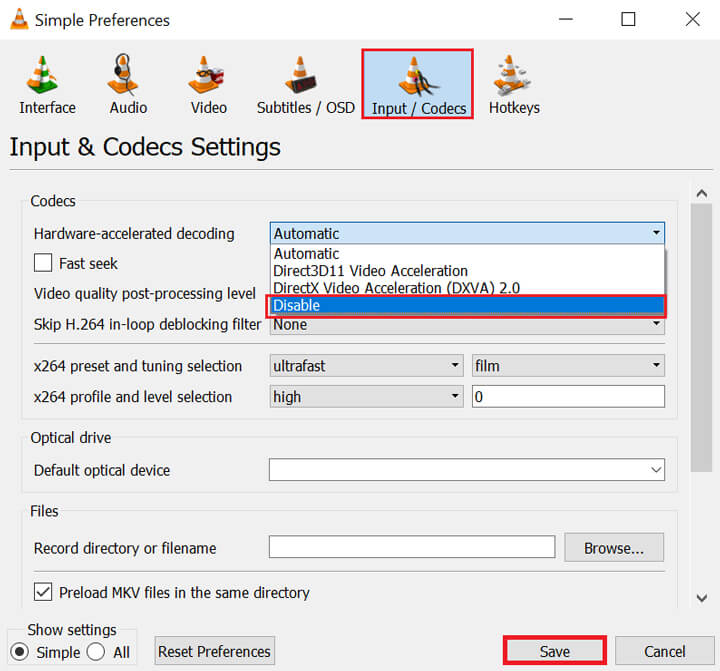The height and width of the screenshot is (671, 720).
Task: Collapse the Hardware-accelerated decoding combo box
Action: [x=467, y=233]
